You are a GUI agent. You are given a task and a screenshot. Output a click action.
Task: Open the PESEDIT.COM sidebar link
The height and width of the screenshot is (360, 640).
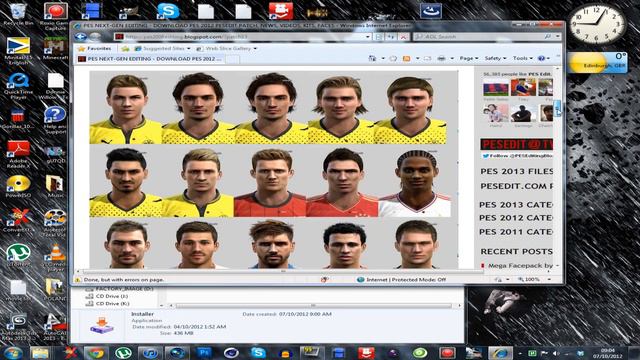(517, 186)
